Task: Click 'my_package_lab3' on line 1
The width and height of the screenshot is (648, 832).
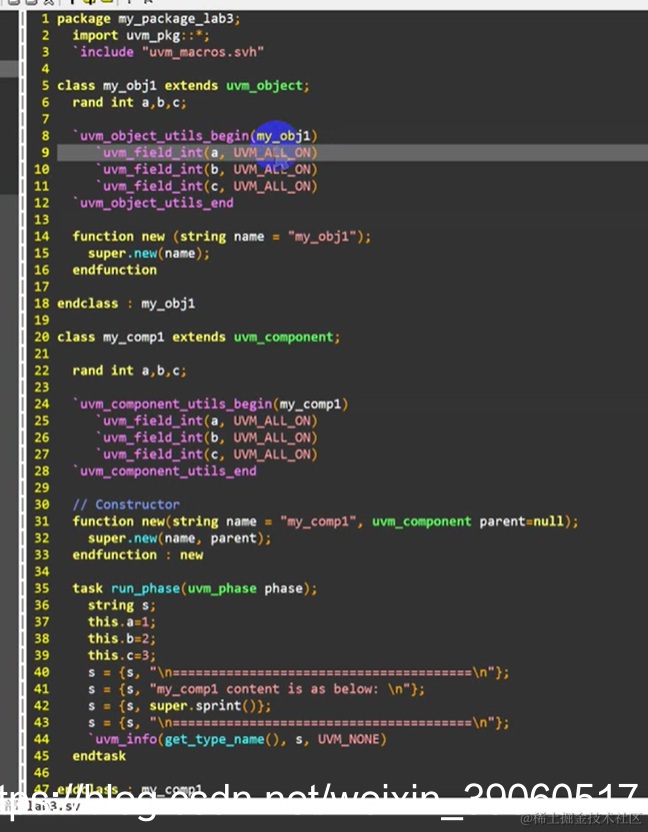Action: tap(175, 19)
